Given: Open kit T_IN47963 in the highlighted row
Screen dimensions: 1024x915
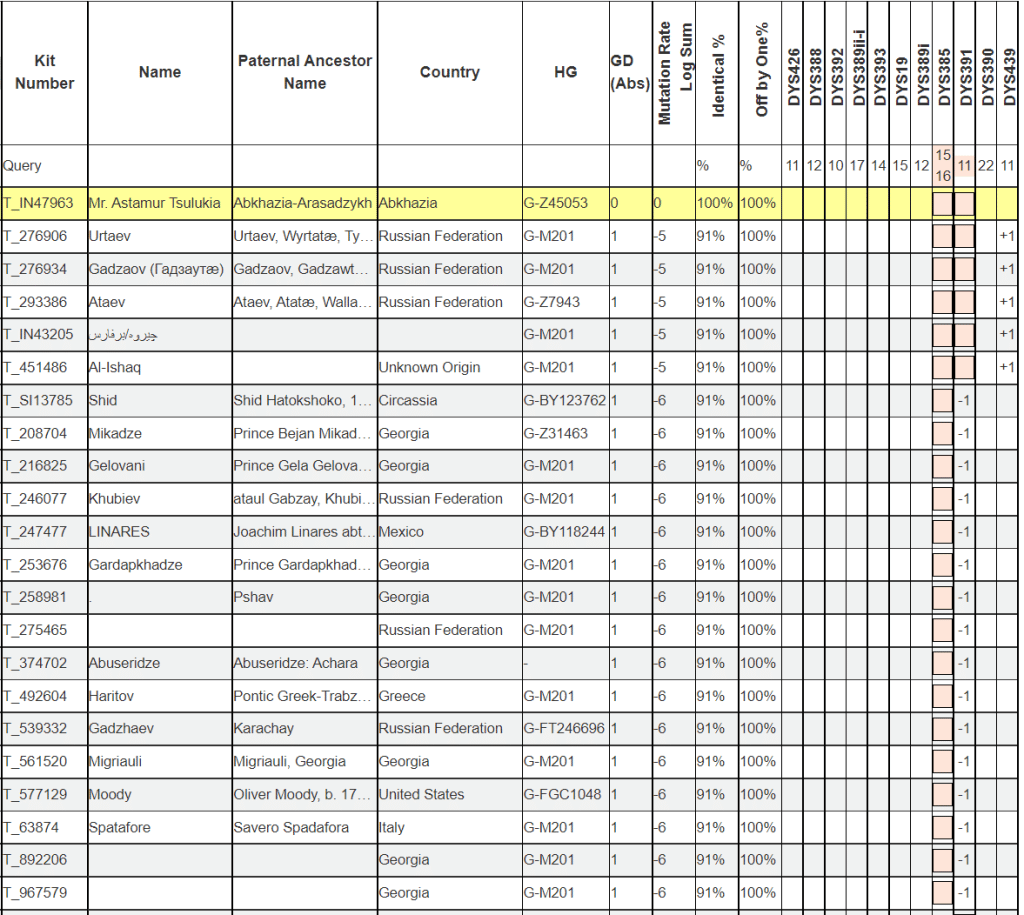Looking at the screenshot, I should pos(38,203).
